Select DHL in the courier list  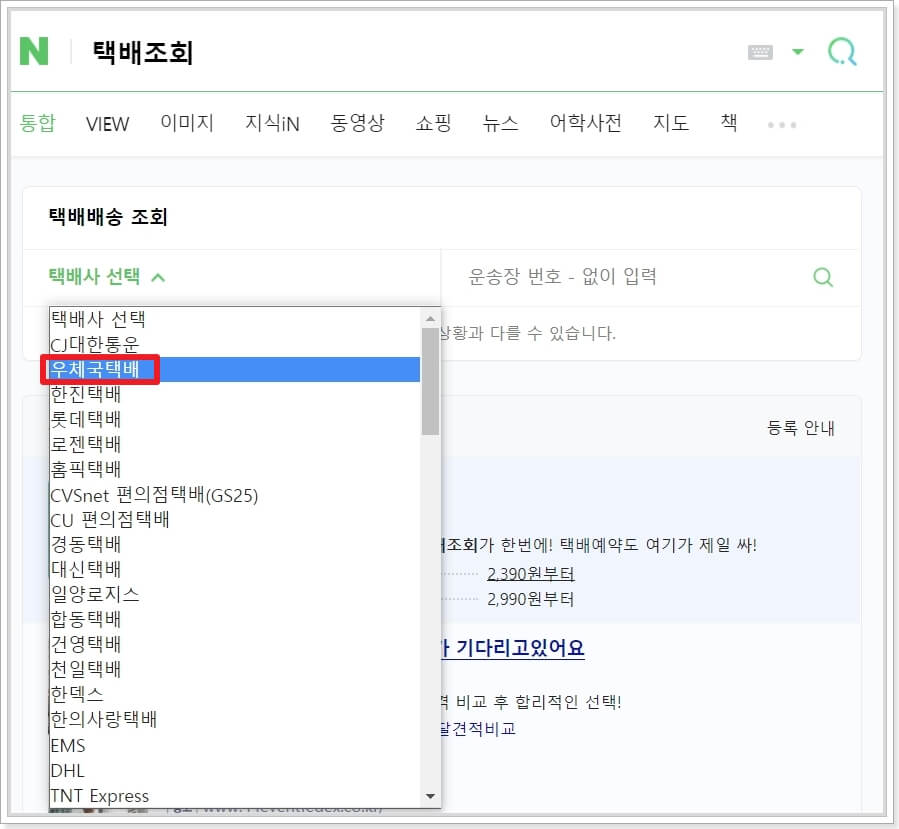coord(68,771)
